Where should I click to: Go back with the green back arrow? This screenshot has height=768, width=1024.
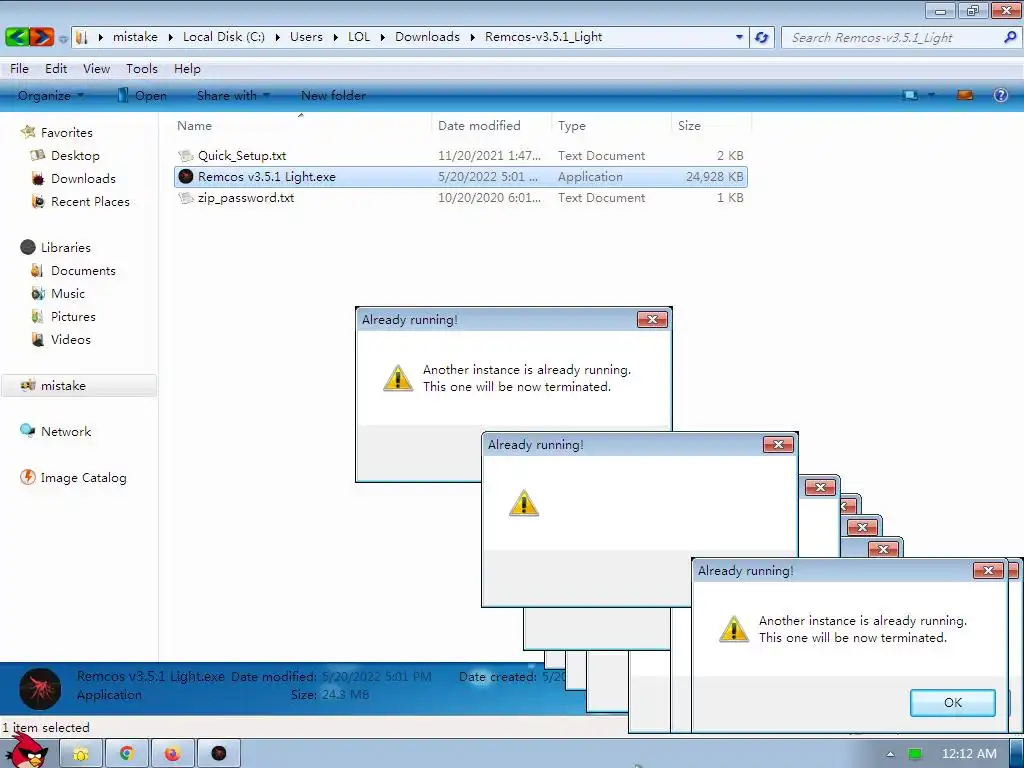18,37
